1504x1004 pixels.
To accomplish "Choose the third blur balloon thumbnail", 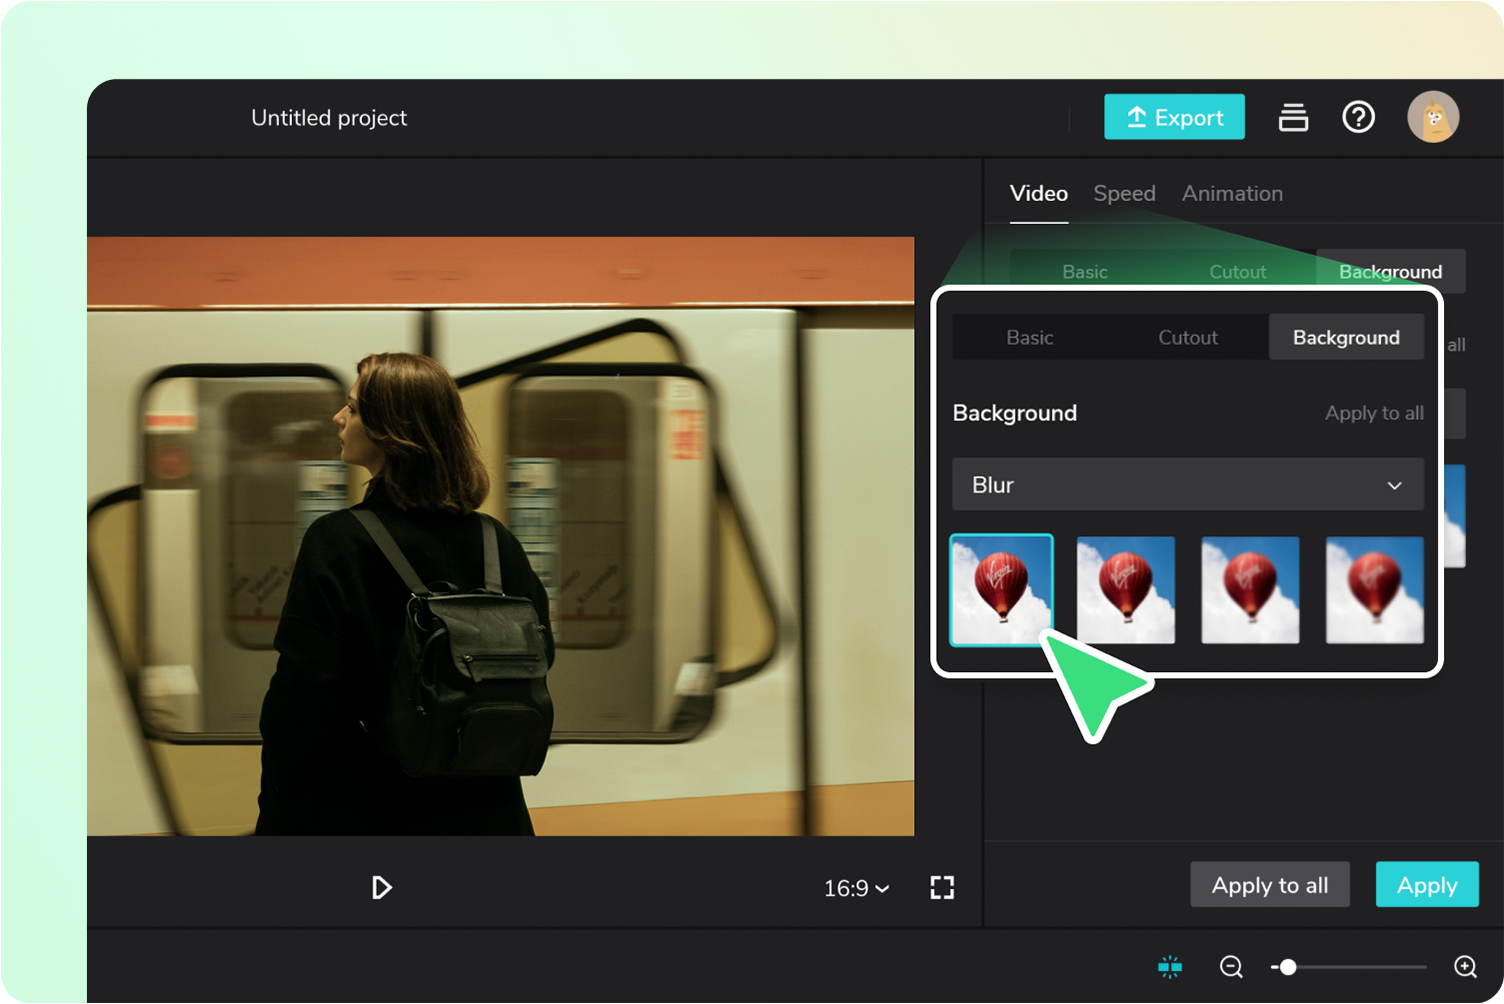I will click(x=1250, y=590).
